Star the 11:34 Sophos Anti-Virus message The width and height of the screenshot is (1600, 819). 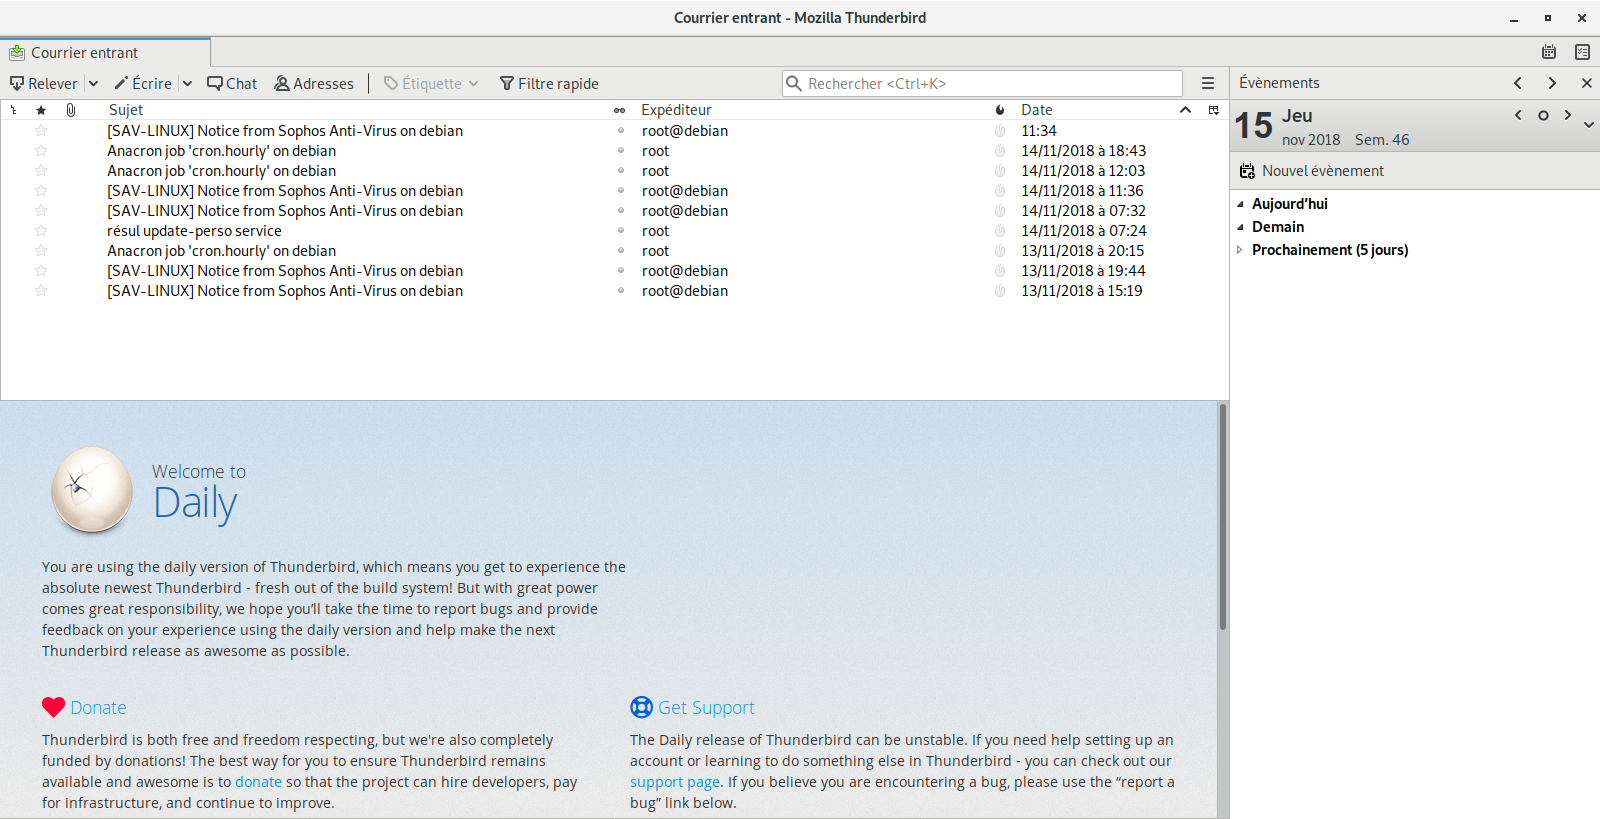pos(41,131)
